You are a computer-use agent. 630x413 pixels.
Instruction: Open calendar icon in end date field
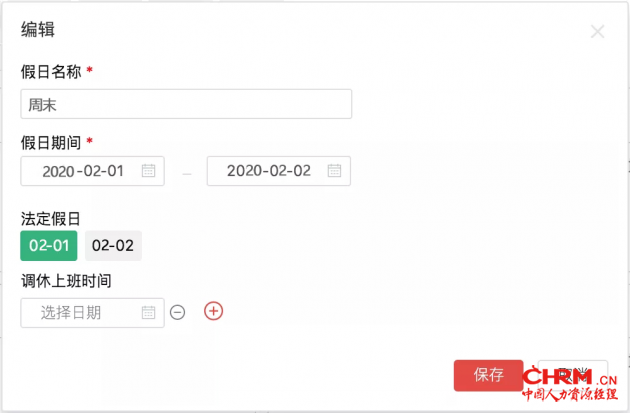tap(334, 171)
